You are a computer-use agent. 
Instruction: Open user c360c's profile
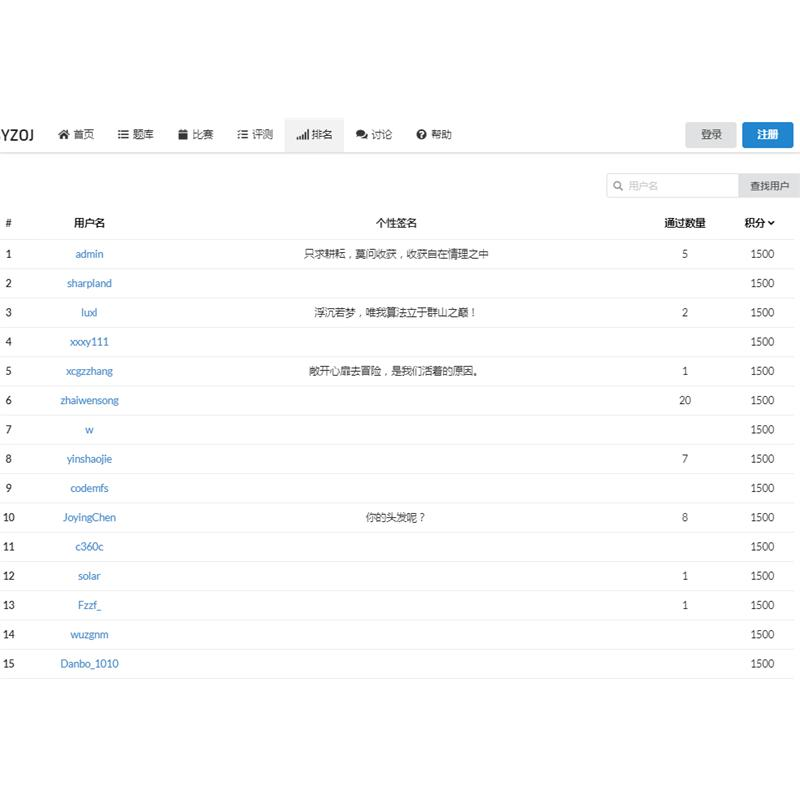click(x=89, y=547)
